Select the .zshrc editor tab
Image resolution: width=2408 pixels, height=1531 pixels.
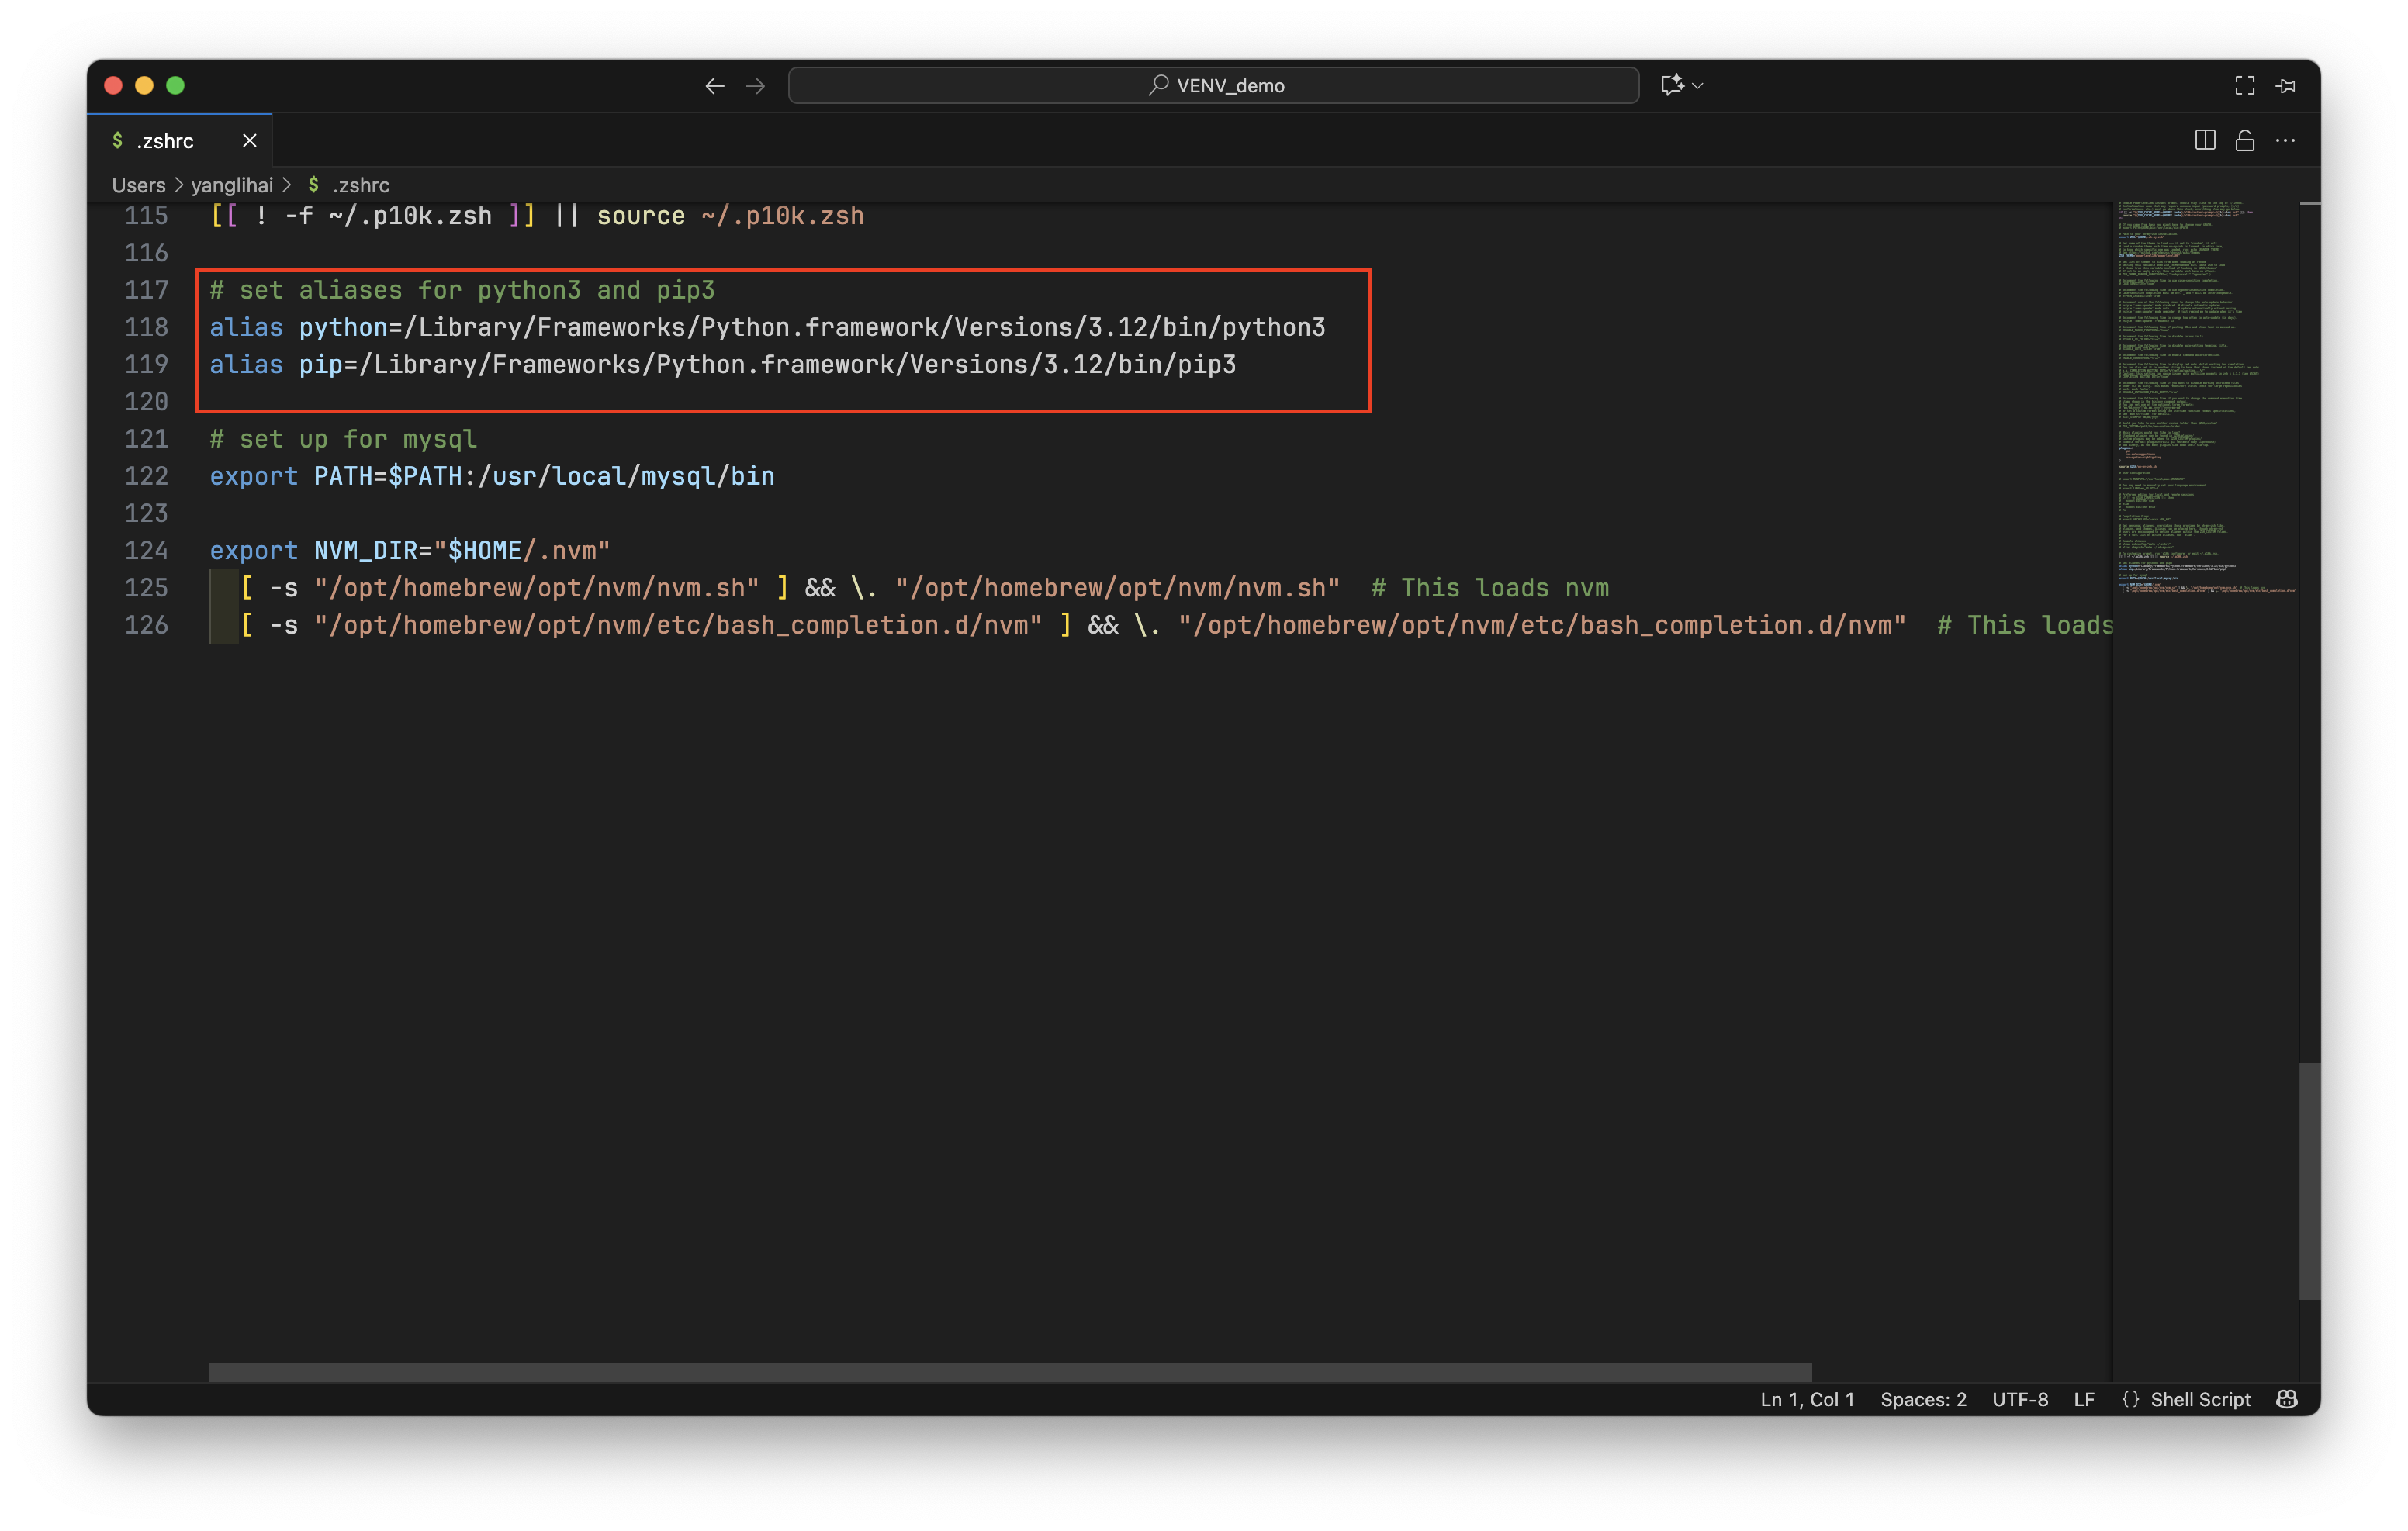pyautogui.click(x=165, y=140)
